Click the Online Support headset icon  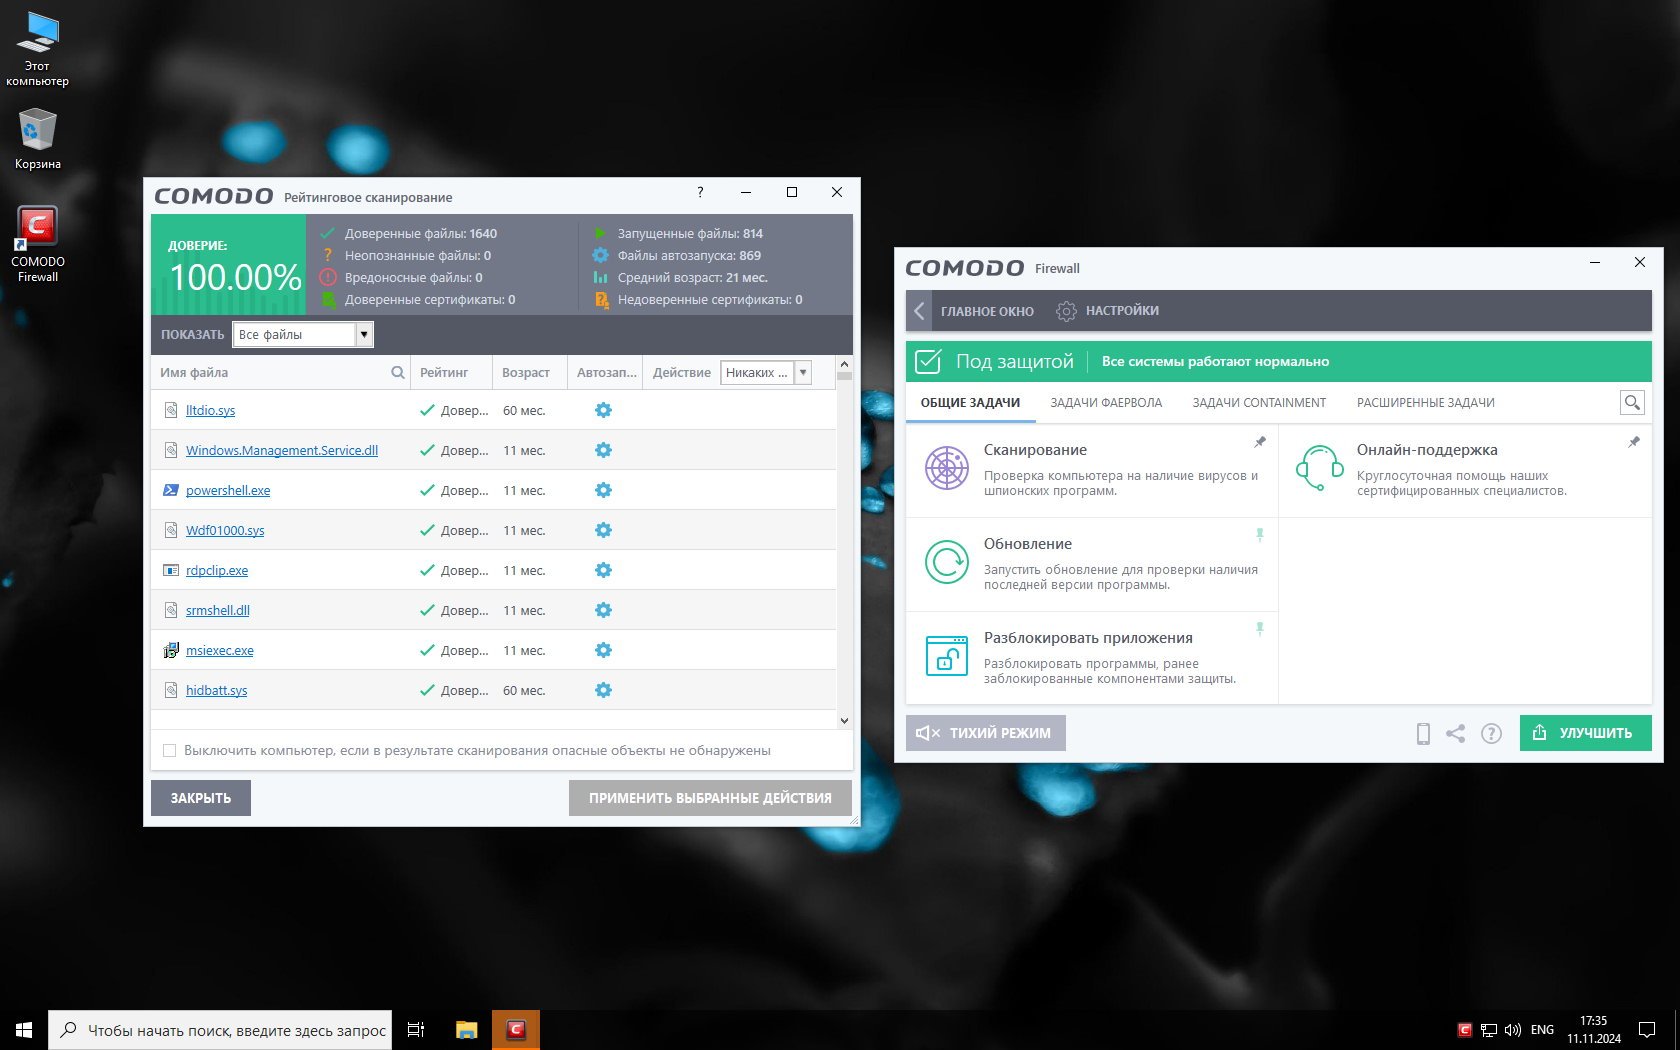point(1319,468)
